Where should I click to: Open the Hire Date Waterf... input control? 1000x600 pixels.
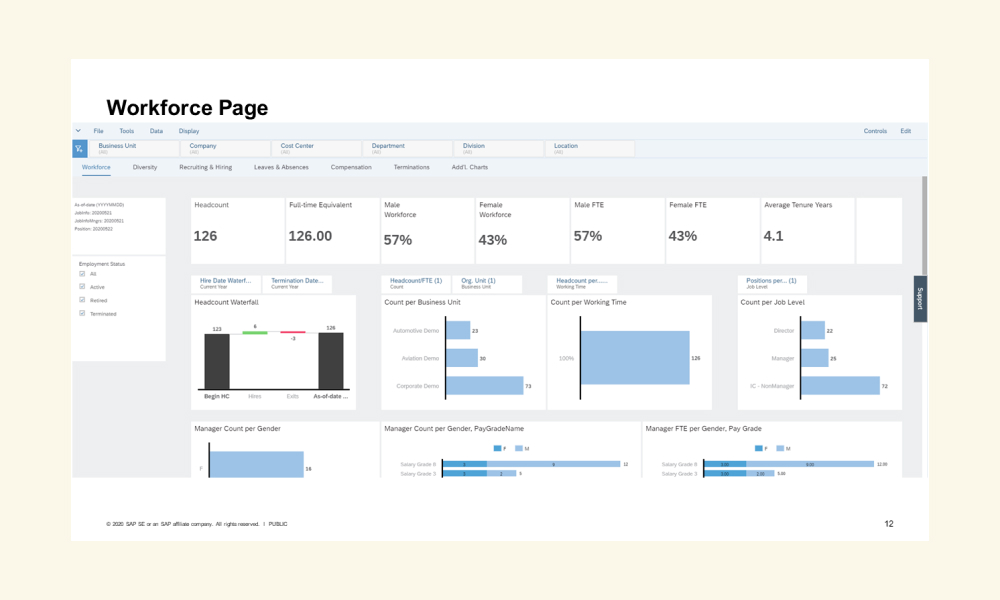226,283
